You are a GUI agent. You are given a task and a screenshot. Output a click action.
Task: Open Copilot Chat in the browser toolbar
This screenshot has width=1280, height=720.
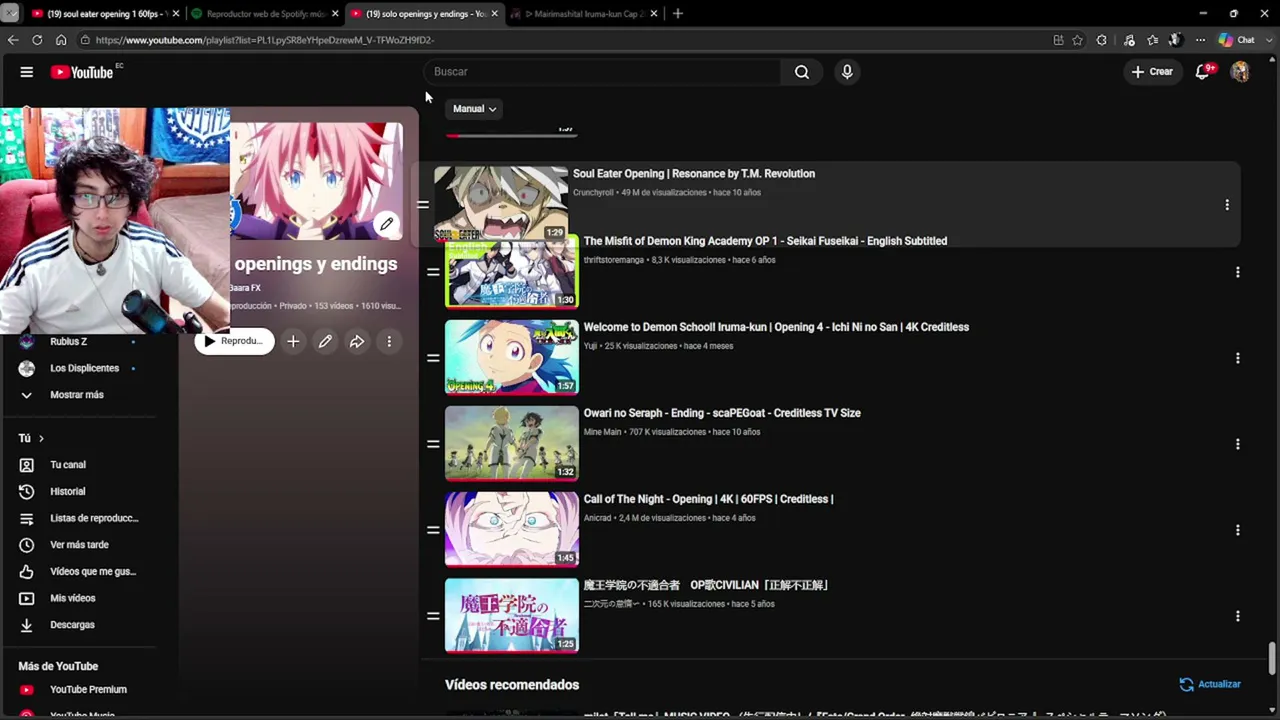1237,40
